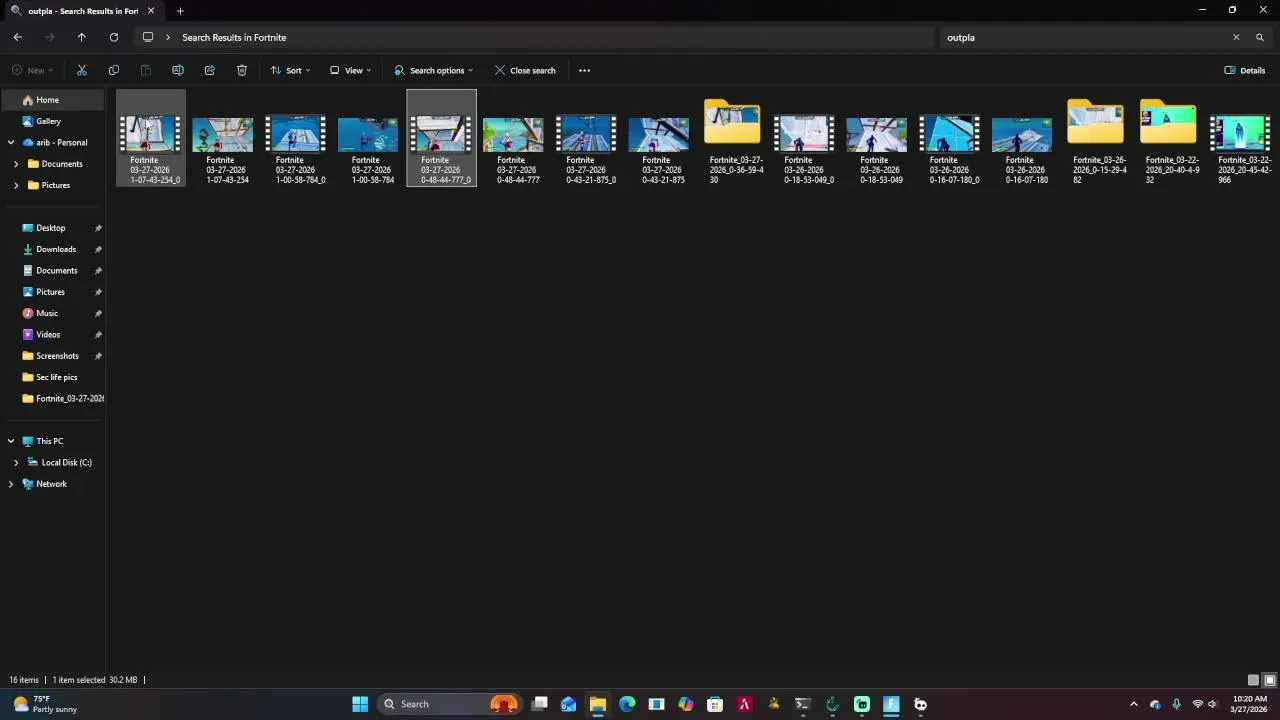Image resolution: width=1280 pixels, height=720 pixels.
Task: Open Microsoft Edge from taskbar
Action: pyautogui.click(x=627, y=704)
